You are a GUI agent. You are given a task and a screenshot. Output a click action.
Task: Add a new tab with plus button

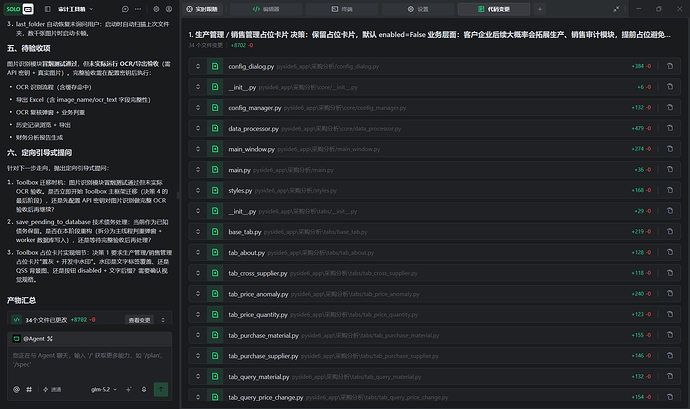click(x=540, y=9)
